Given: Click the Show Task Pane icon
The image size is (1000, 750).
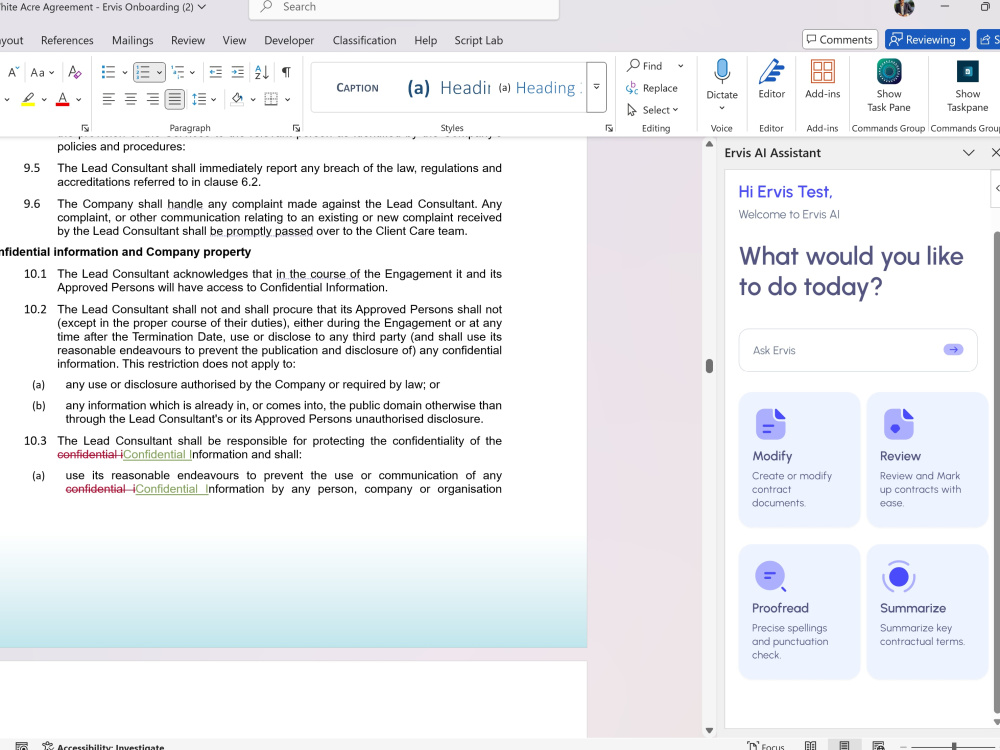Looking at the screenshot, I should pos(888,71).
